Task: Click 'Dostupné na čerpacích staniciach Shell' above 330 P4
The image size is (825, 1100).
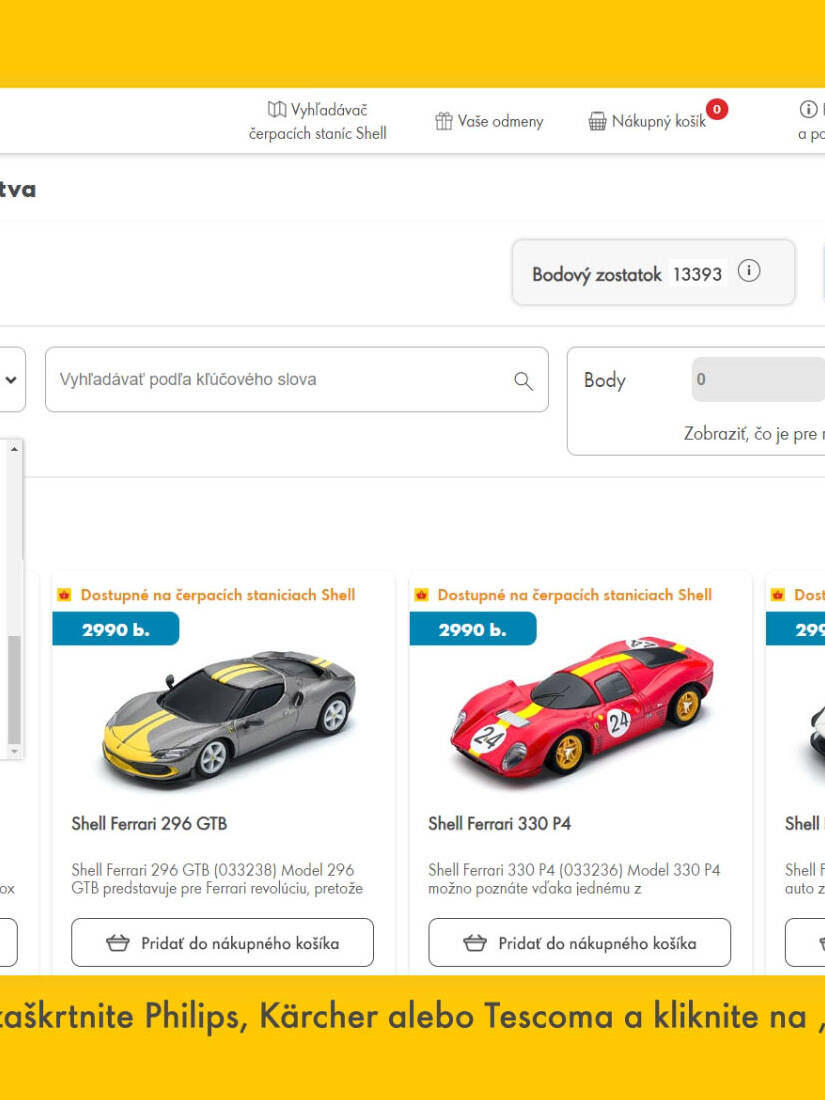Action: pos(575,595)
